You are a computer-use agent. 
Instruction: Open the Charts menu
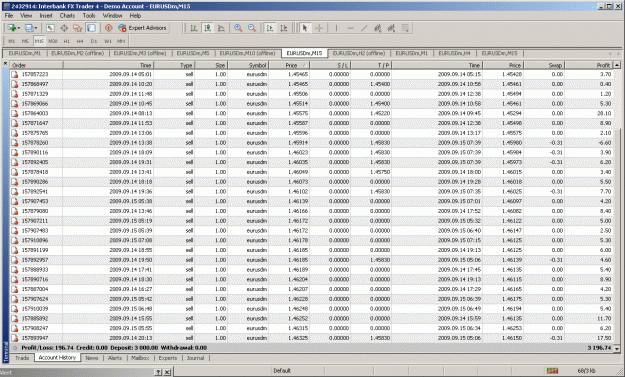pos(67,16)
